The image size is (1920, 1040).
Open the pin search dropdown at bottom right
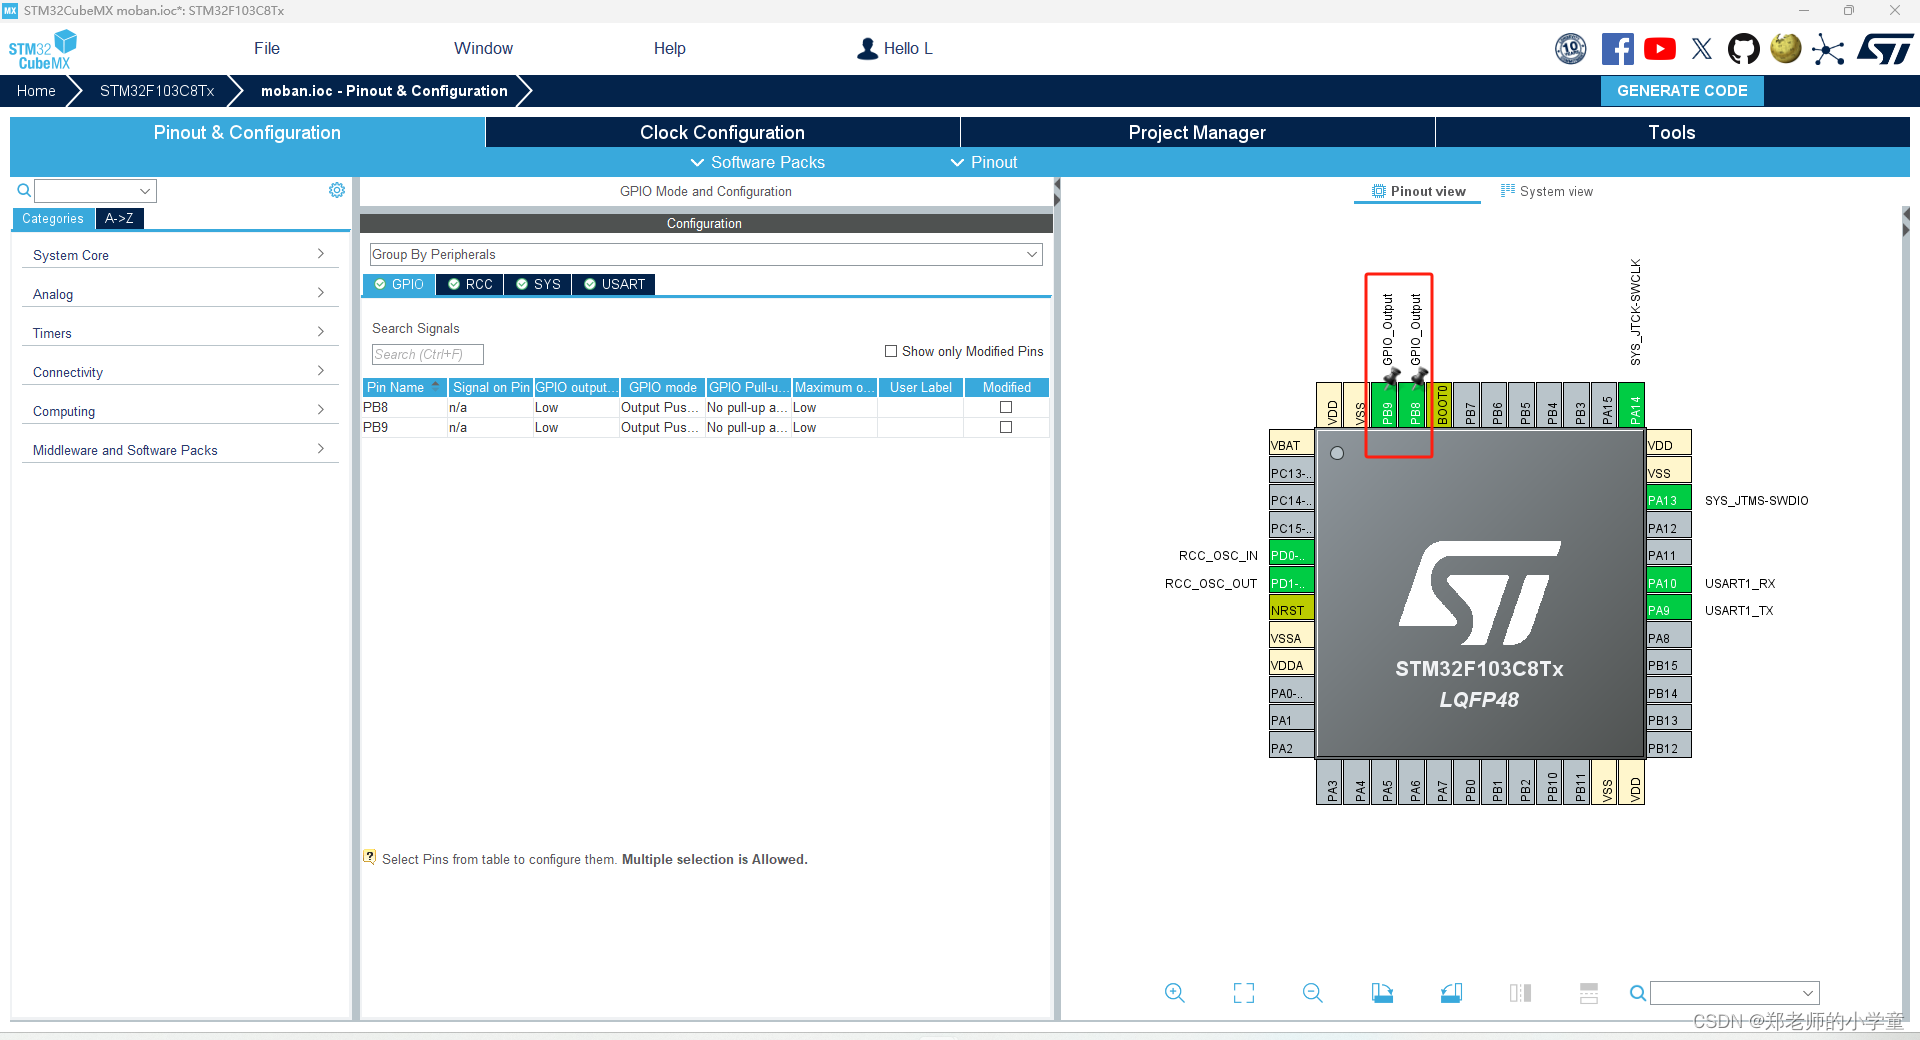click(1734, 993)
